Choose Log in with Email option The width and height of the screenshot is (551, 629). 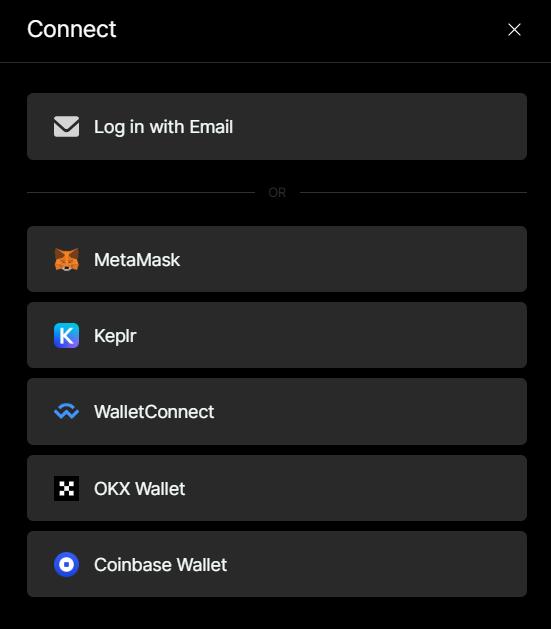[x=277, y=126]
